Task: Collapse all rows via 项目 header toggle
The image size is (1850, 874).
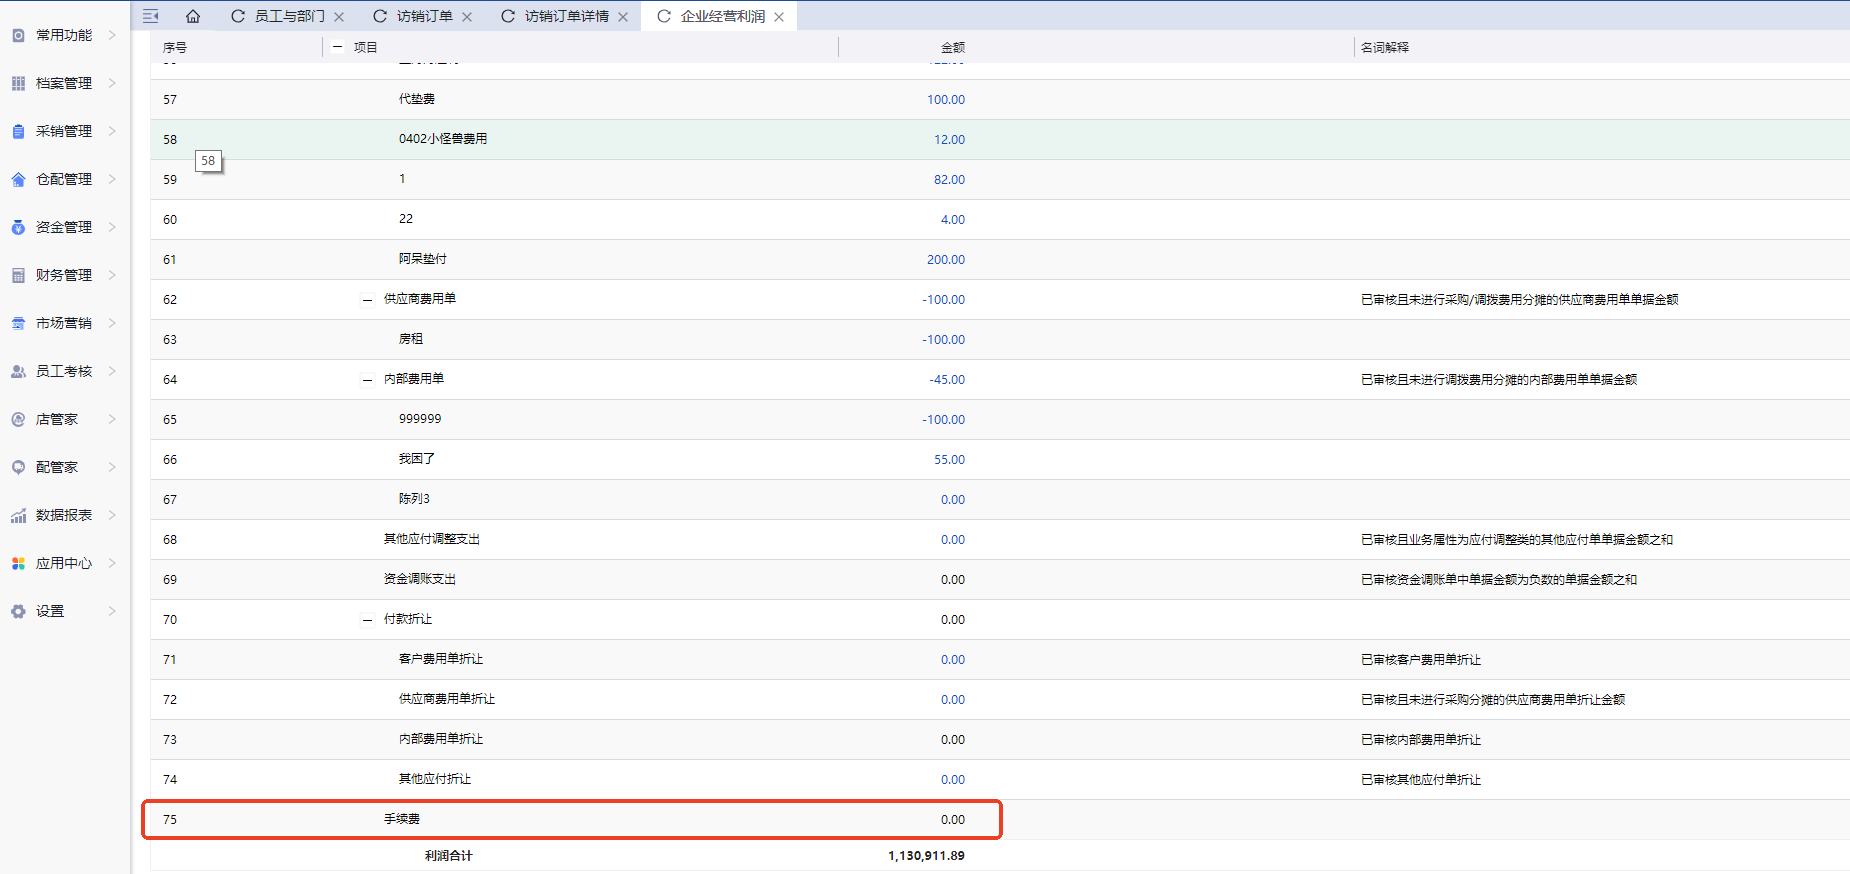Action: point(338,47)
